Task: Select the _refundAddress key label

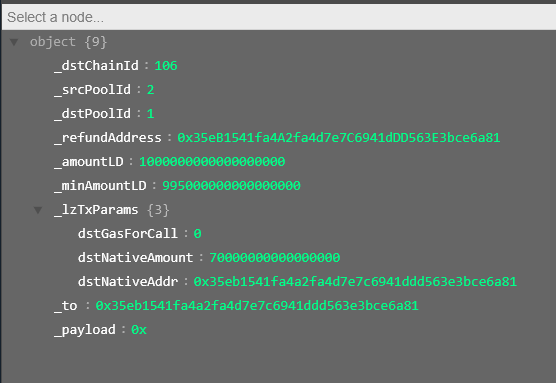Action: click(108, 138)
